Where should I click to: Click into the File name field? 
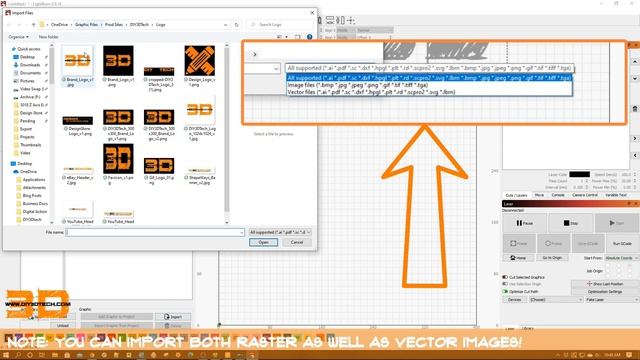click(155, 232)
